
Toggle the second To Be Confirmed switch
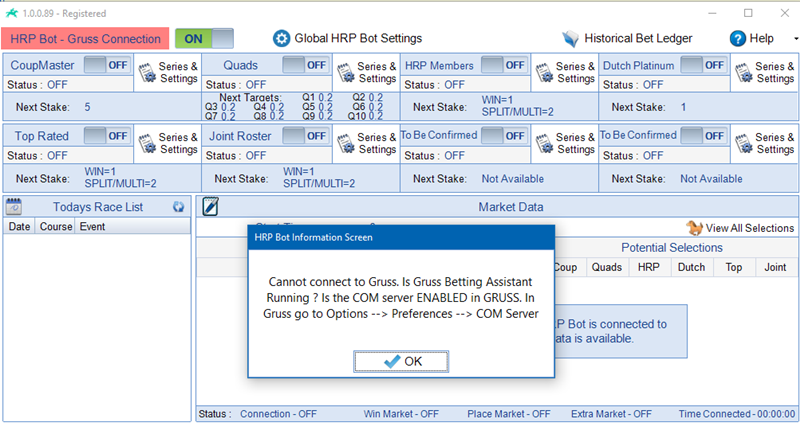point(703,136)
